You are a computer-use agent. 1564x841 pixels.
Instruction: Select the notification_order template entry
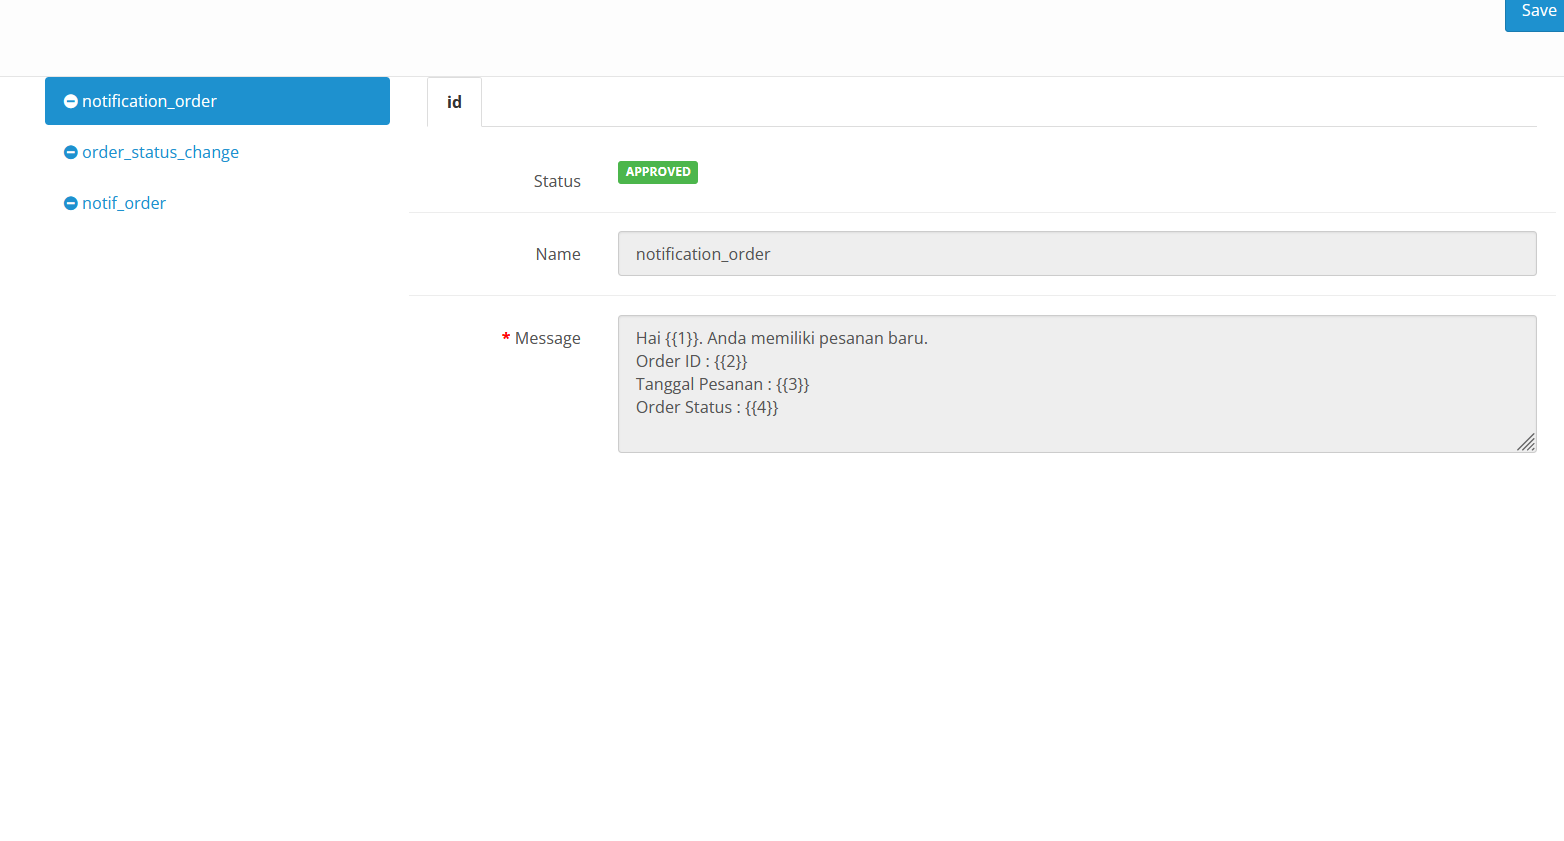point(217,101)
